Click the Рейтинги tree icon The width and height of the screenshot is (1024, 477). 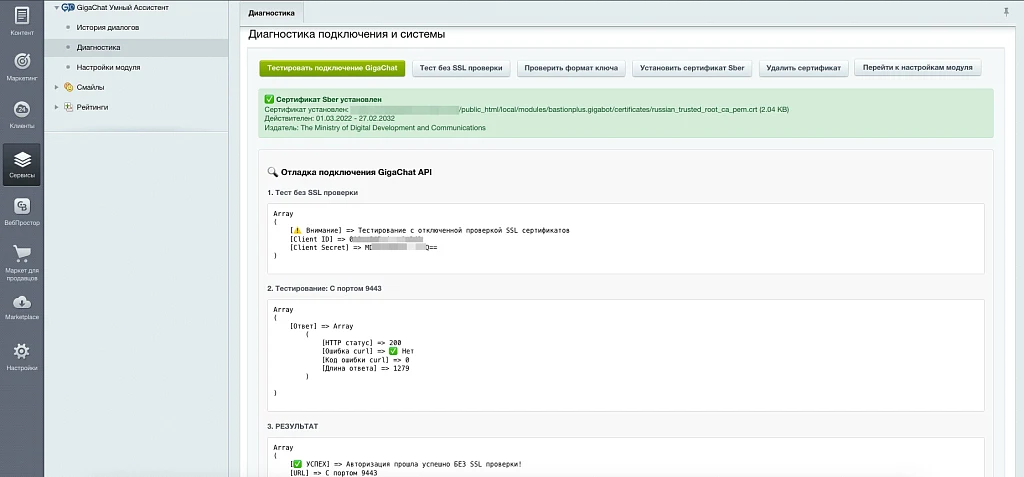coord(68,107)
